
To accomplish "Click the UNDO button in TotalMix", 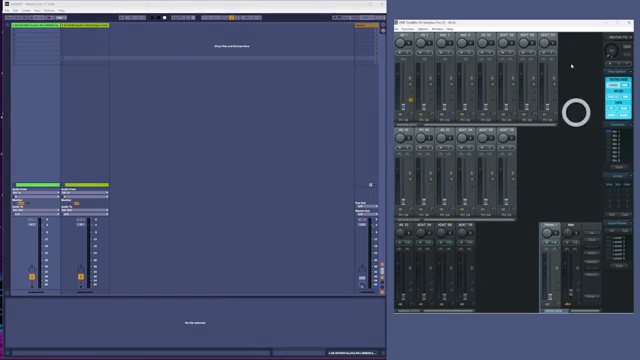I will [x=627, y=47].
